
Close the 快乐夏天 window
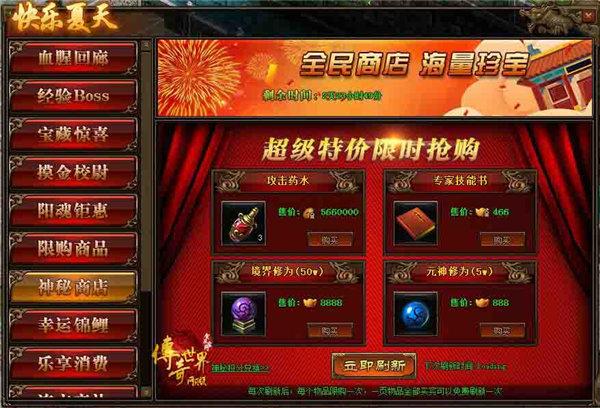coord(587,16)
